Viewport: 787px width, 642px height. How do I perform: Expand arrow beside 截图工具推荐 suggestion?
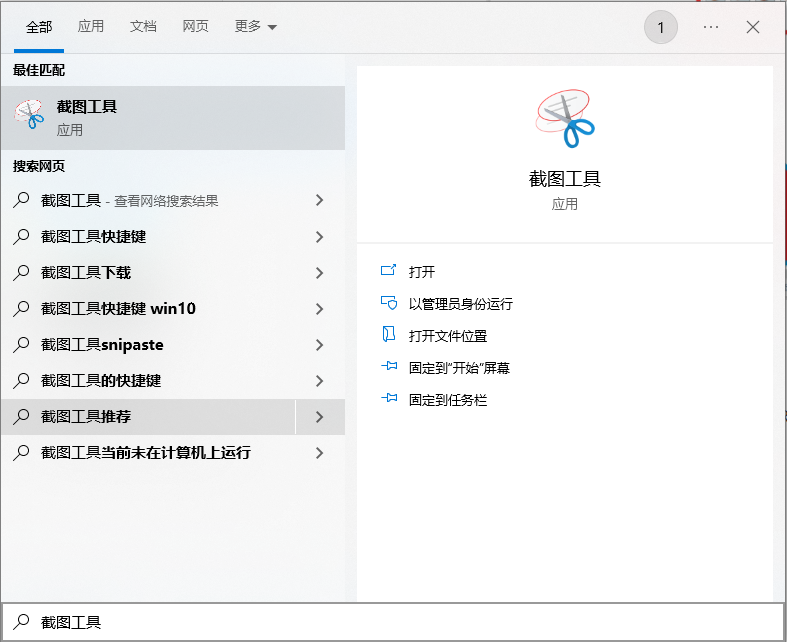[x=319, y=417]
